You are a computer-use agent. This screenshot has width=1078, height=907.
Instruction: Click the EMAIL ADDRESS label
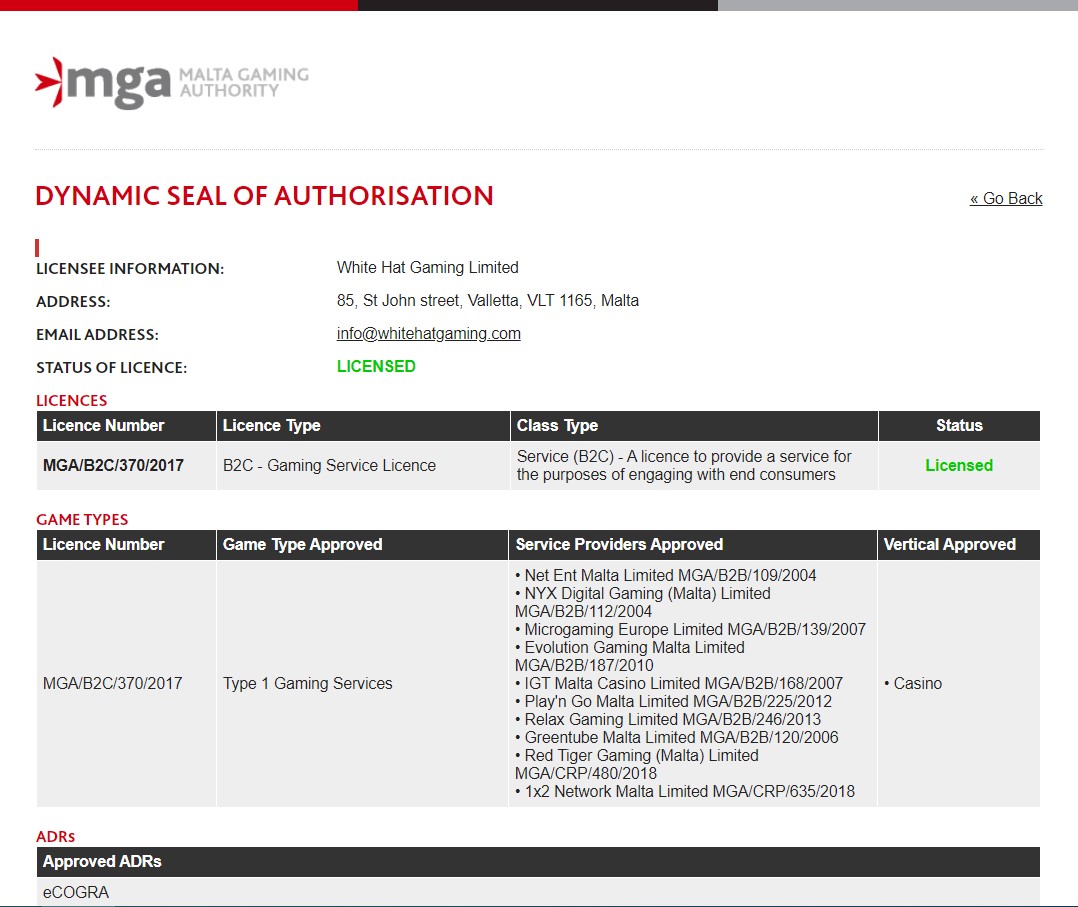[97, 335]
